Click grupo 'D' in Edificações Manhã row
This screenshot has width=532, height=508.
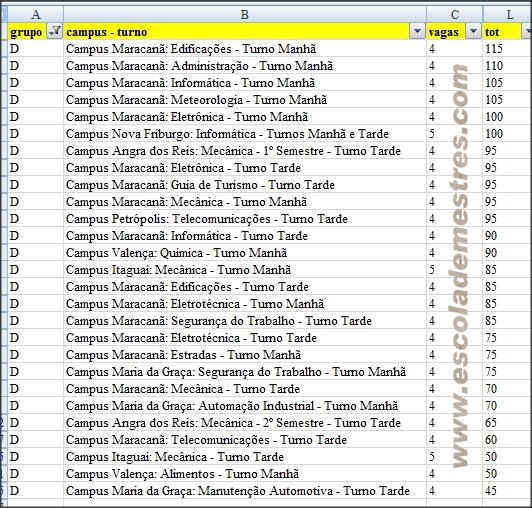point(14,49)
